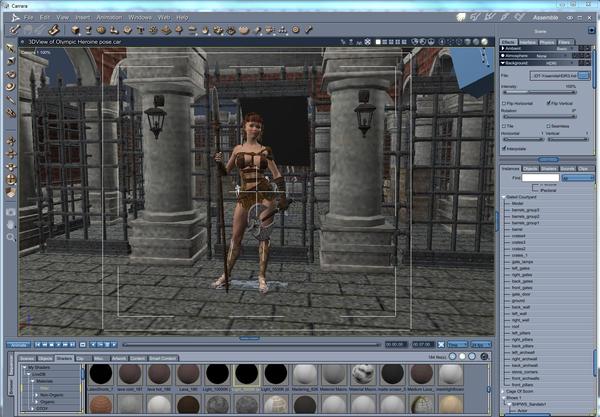
Task: Disable Flip Vertical checkbox
Action: pyautogui.click(x=549, y=103)
